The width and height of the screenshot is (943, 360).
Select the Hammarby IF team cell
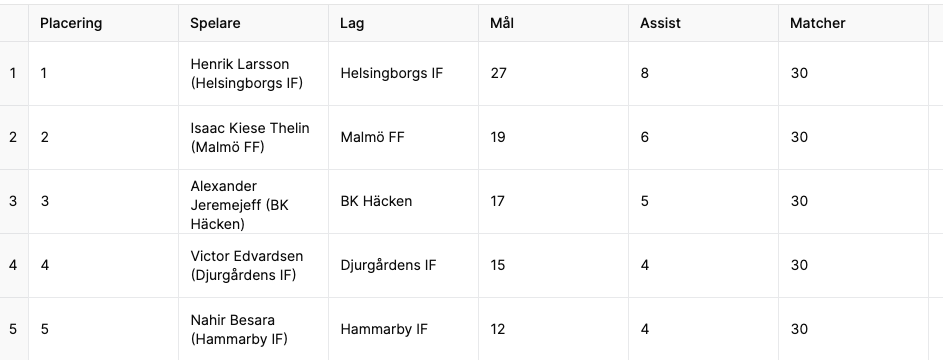click(x=404, y=329)
